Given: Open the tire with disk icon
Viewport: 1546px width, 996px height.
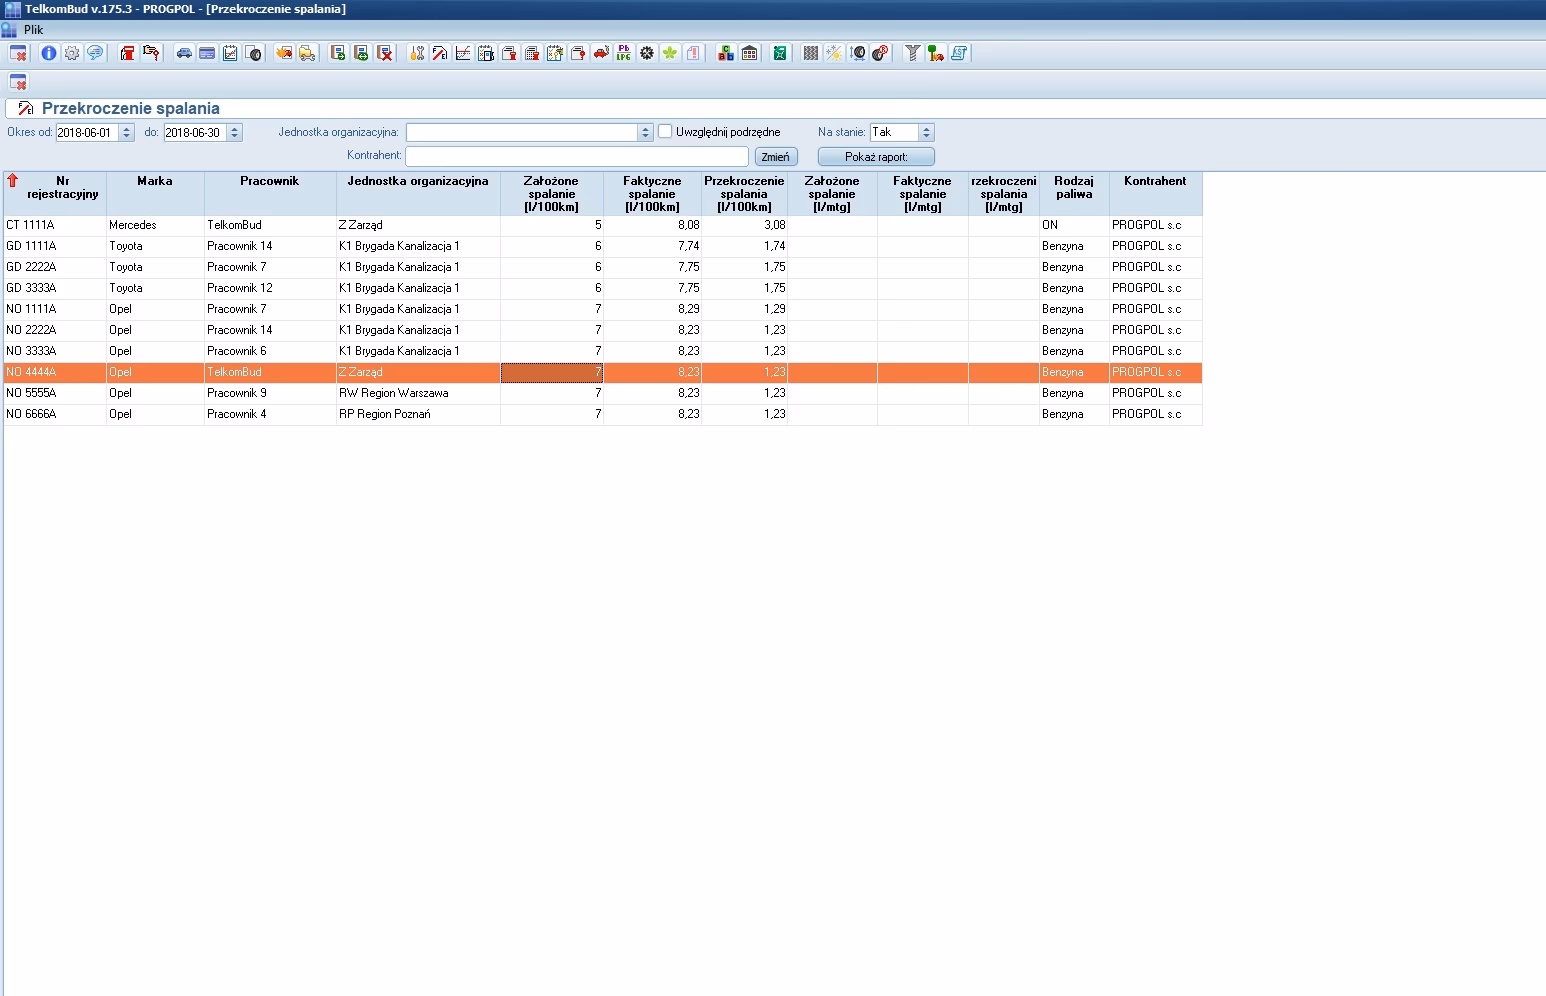Looking at the screenshot, I should pyautogui.click(x=253, y=53).
